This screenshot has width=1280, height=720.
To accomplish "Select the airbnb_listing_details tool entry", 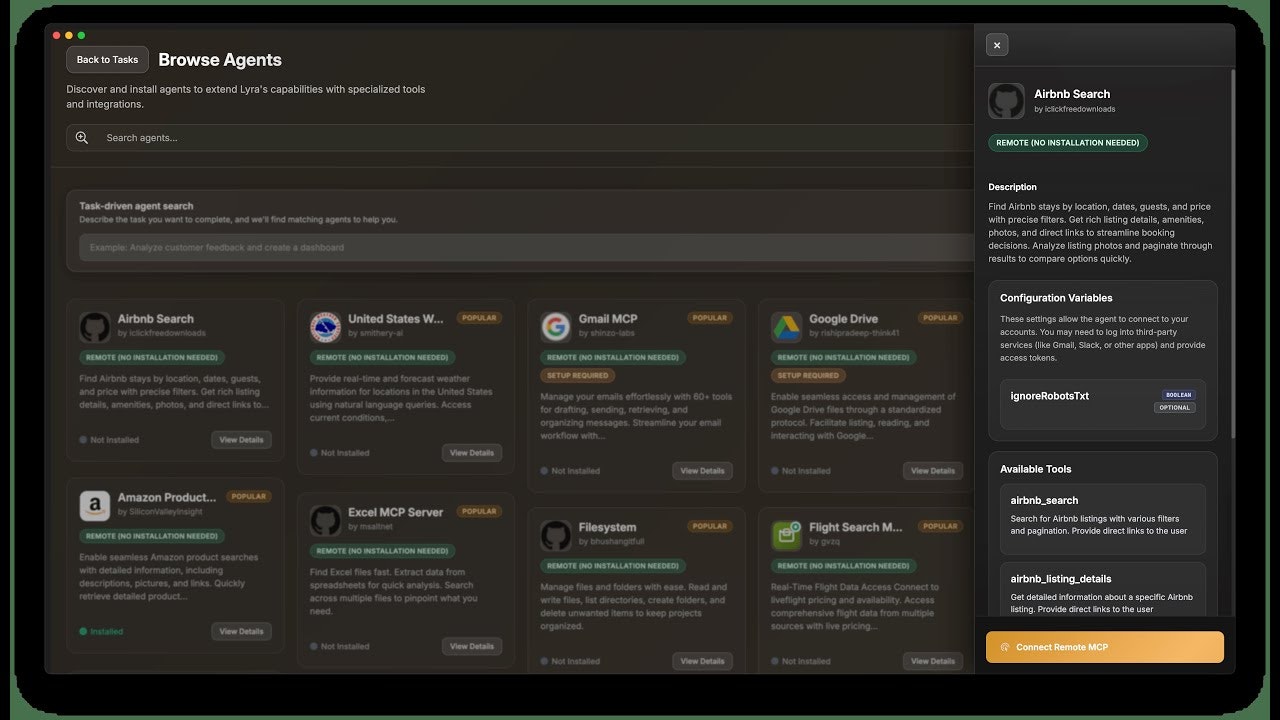I will coord(1103,589).
